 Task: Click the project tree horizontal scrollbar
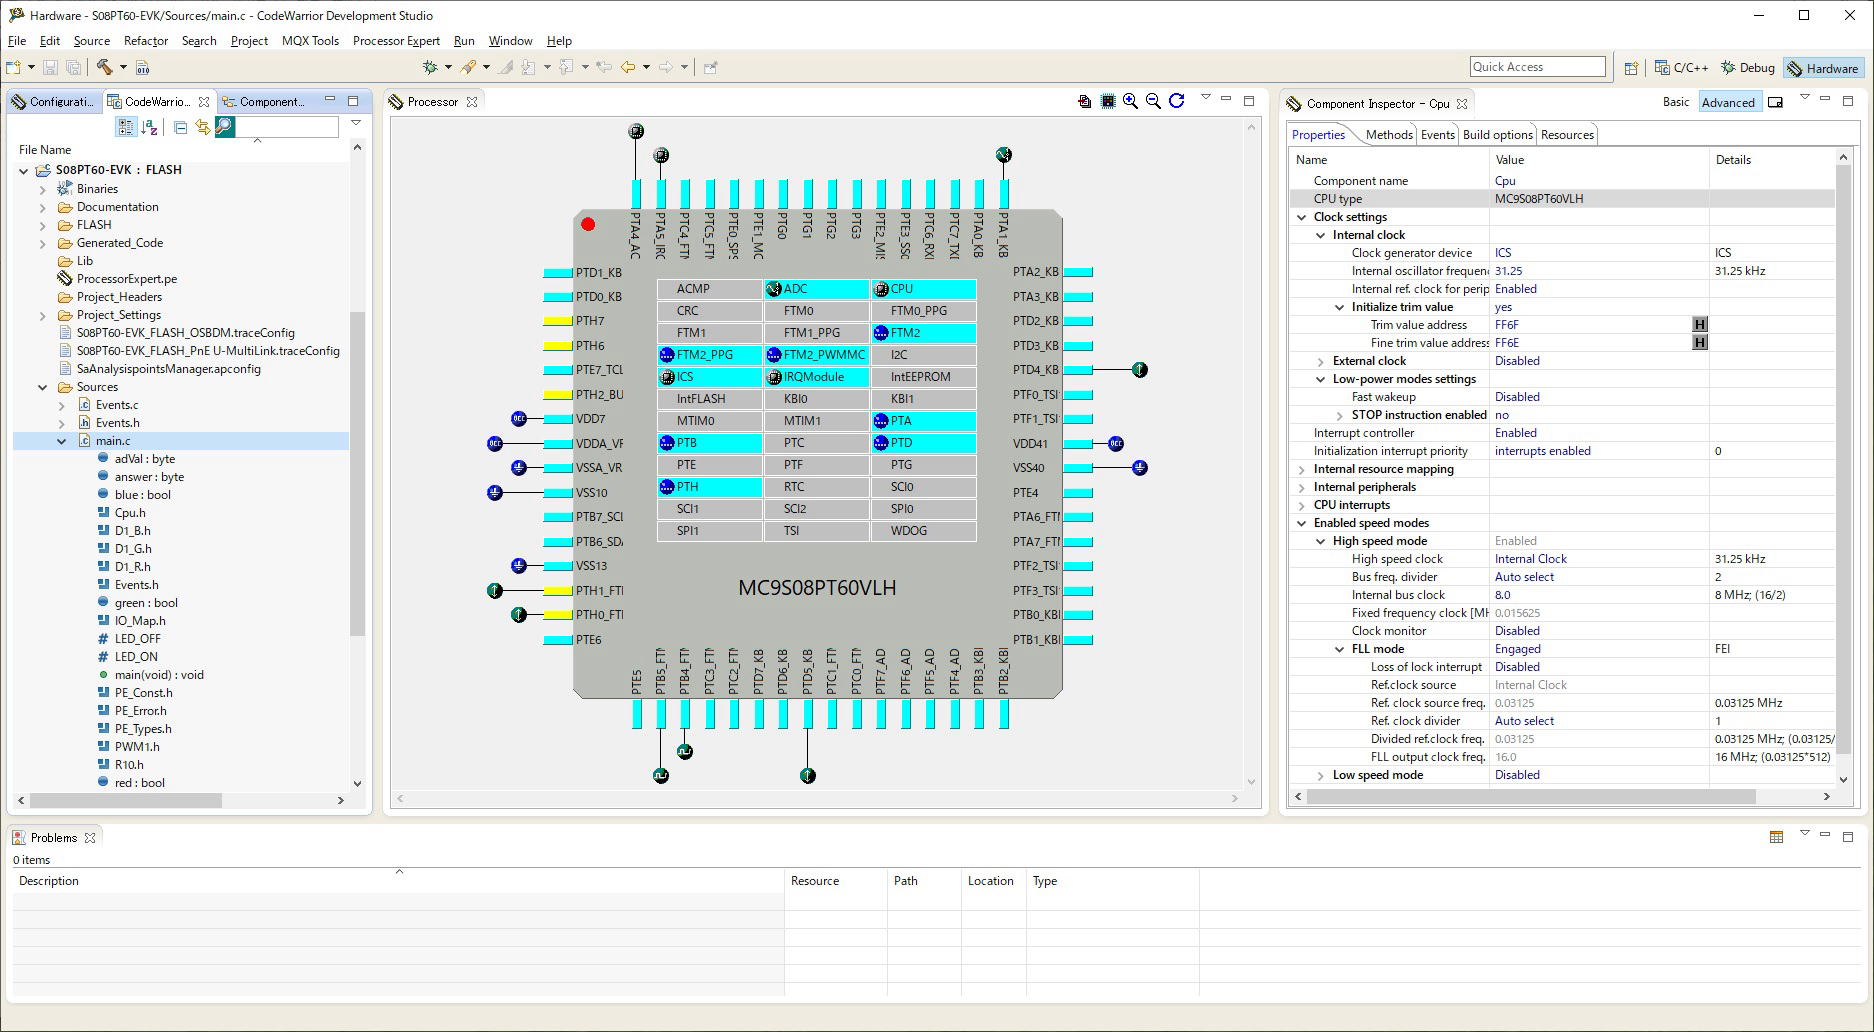click(x=126, y=800)
